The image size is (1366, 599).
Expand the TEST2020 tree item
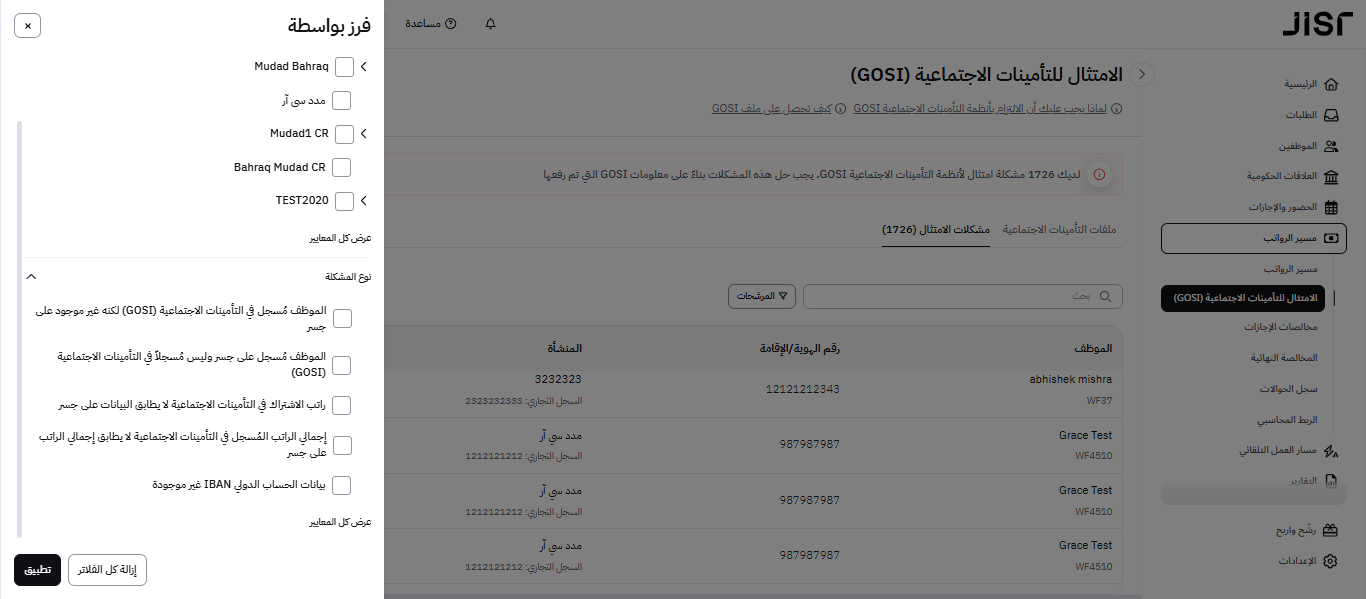pyautogui.click(x=364, y=201)
